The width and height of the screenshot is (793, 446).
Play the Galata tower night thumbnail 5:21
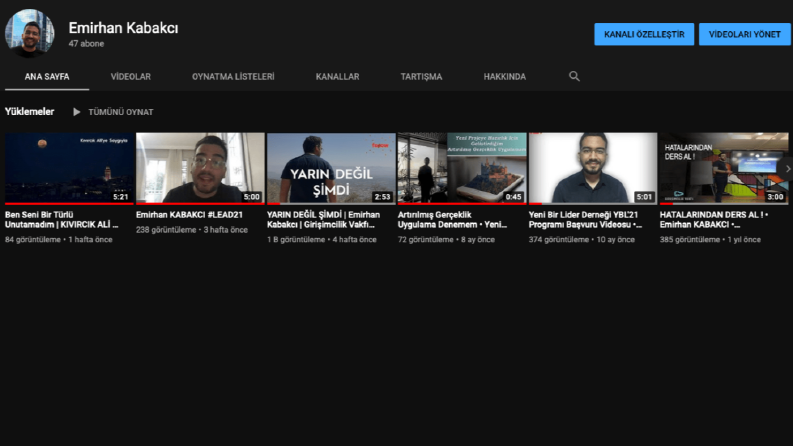tap(69, 168)
